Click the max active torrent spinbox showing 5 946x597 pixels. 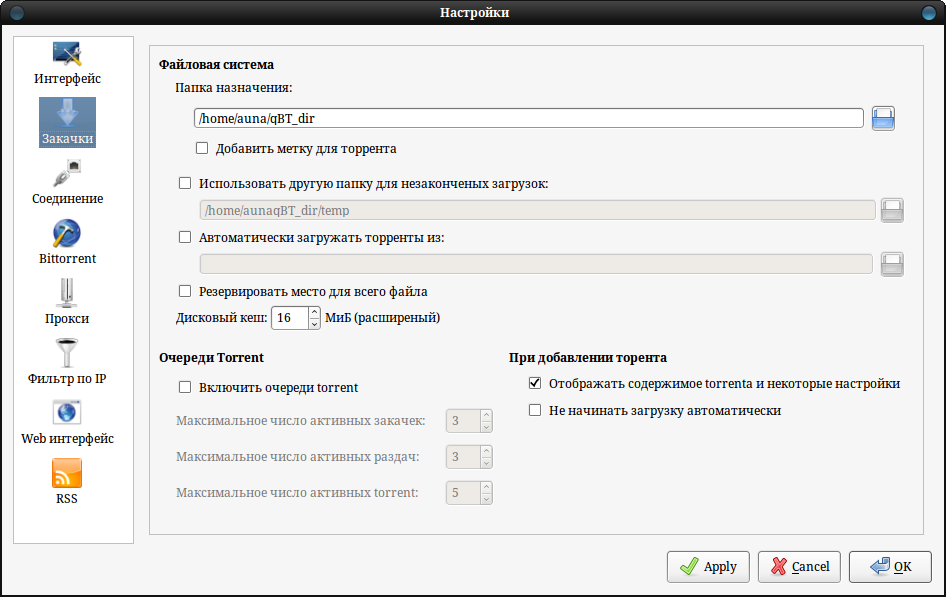coord(469,493)
